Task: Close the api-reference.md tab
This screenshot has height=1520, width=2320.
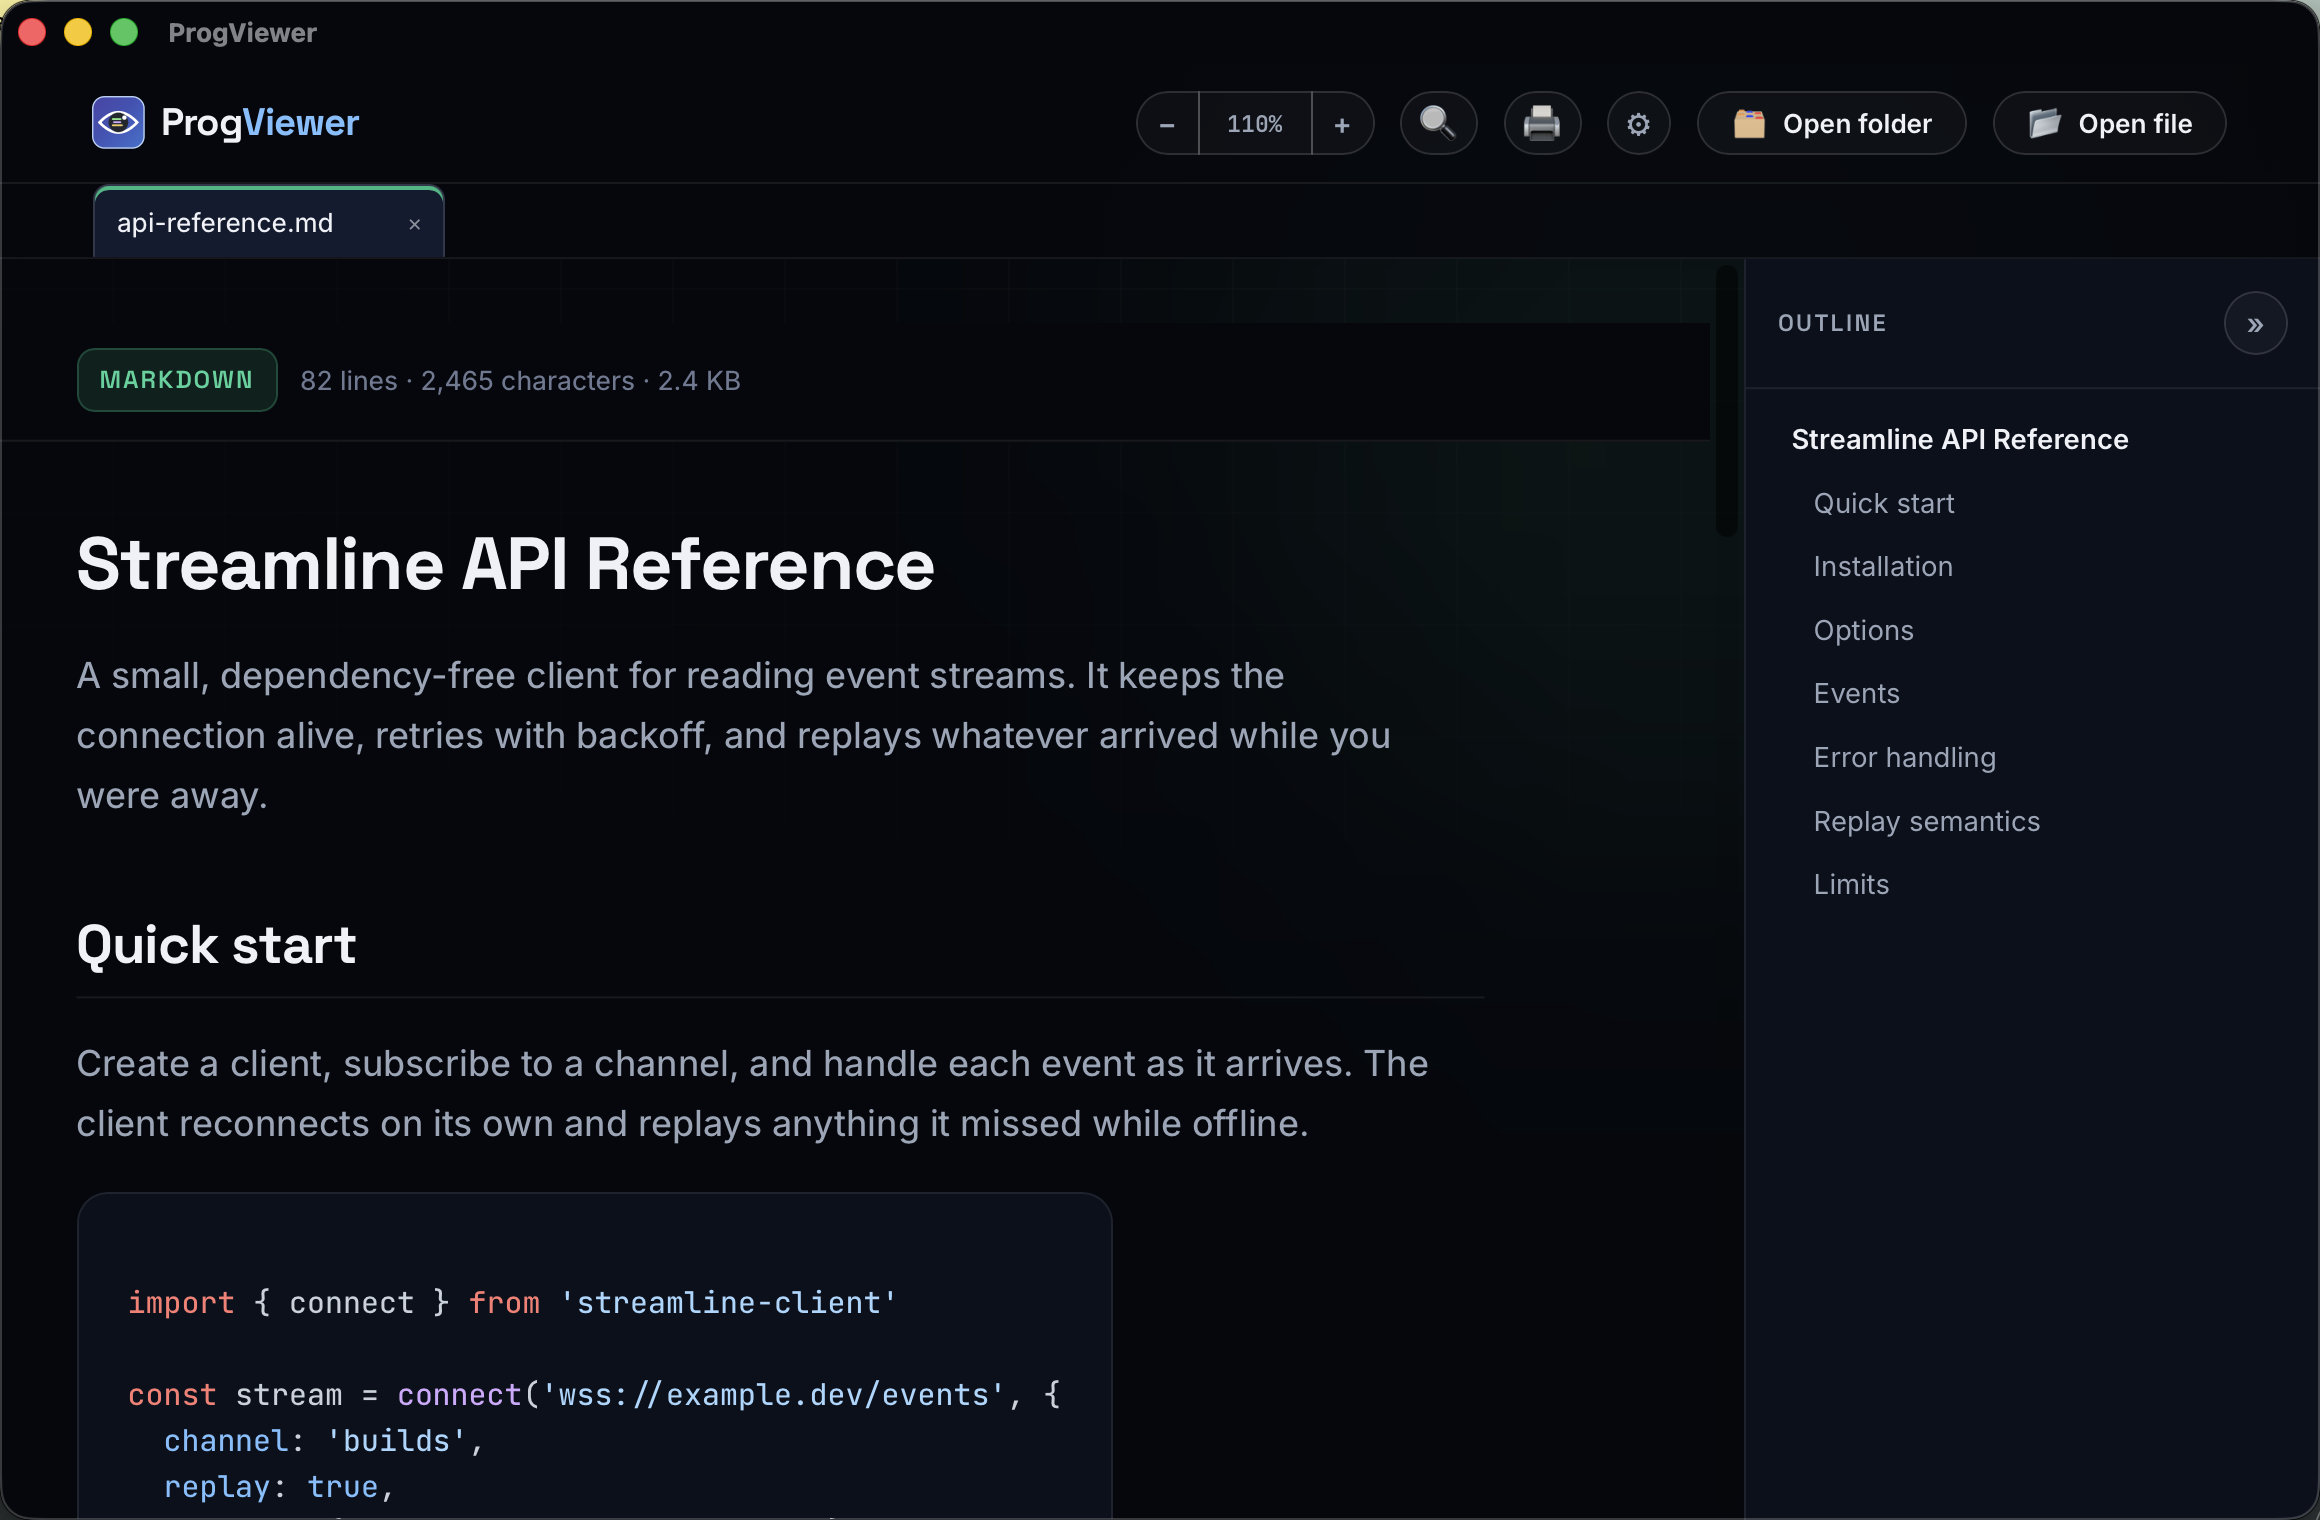Action: (x=414, y=224)
